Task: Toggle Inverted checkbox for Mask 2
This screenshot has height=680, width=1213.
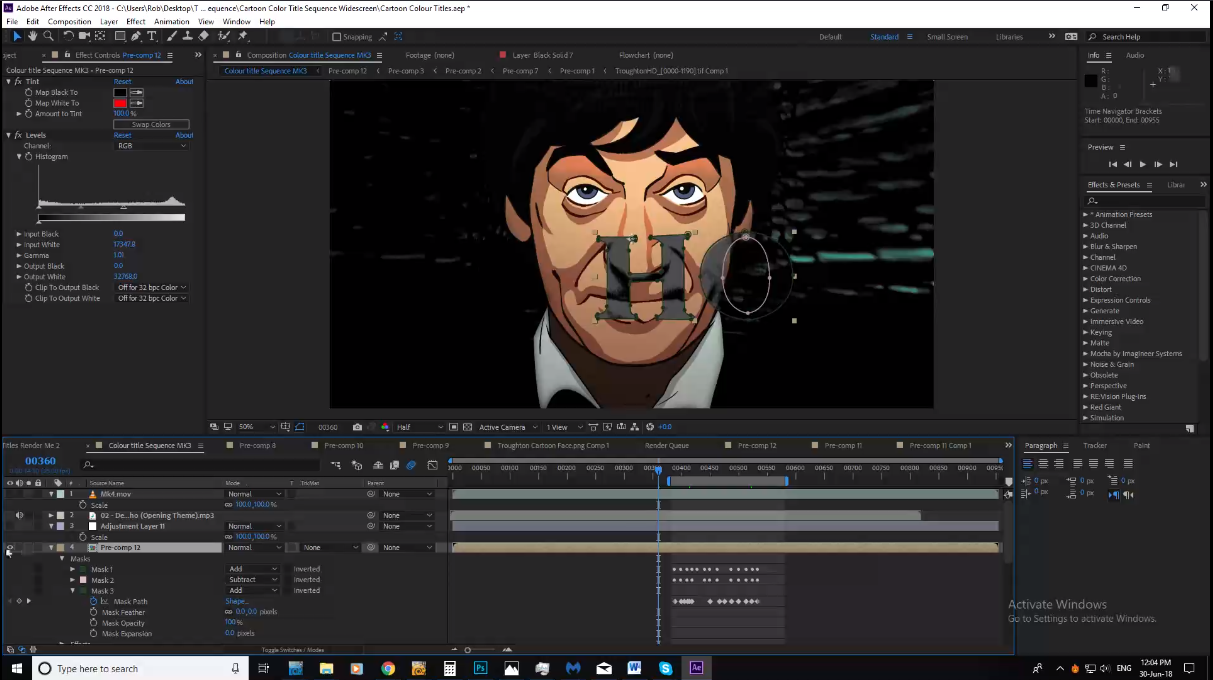Action: (287, 580)
